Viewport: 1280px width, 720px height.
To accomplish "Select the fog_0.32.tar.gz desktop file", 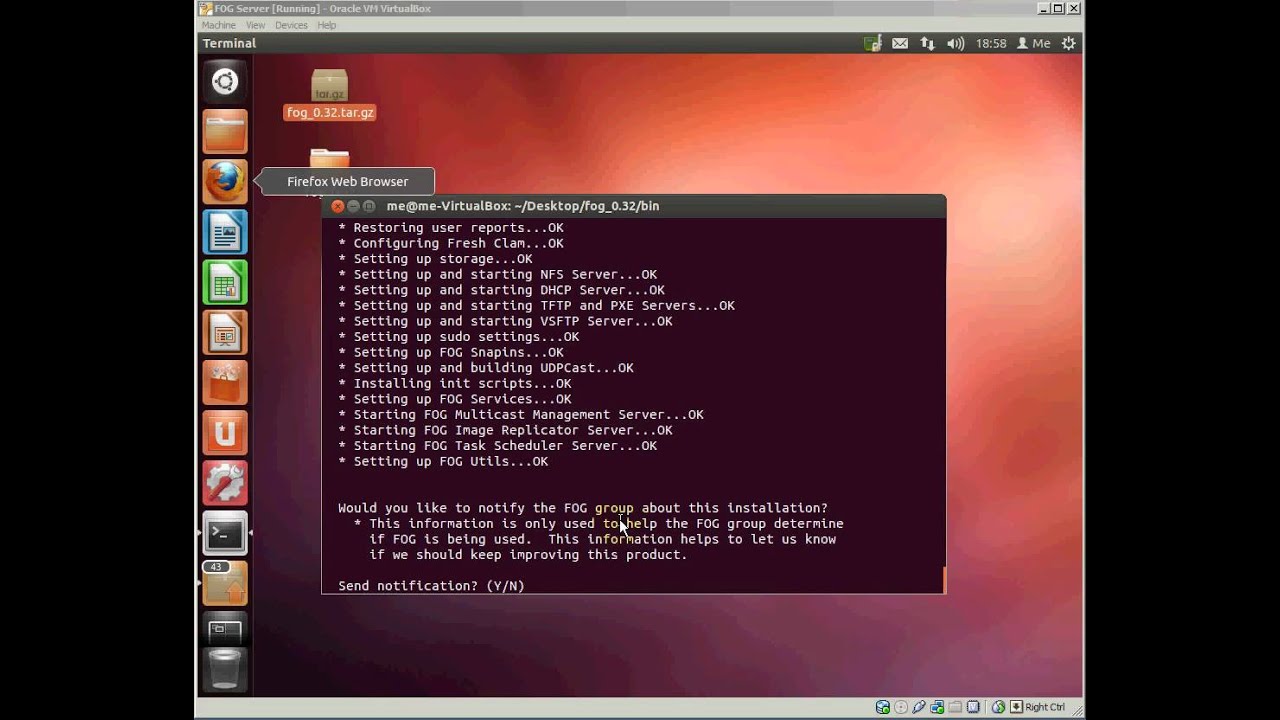I will (329, 96).
